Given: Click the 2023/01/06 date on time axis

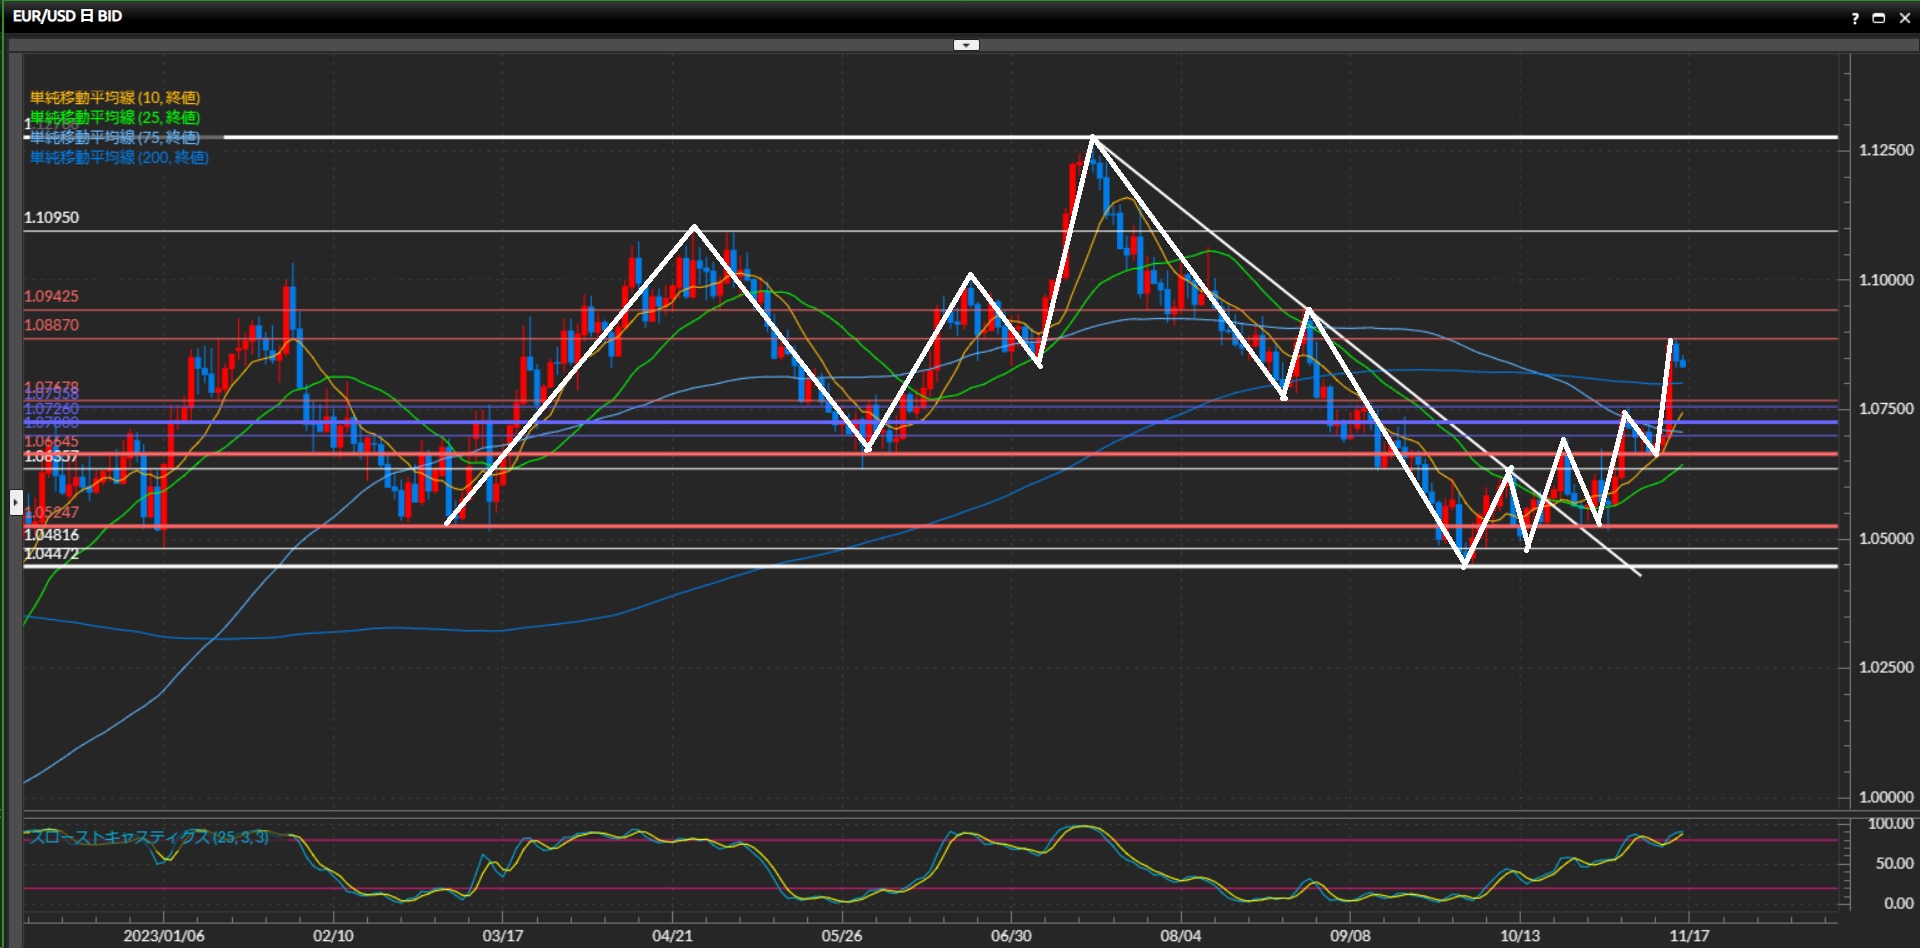Looking at the screenshot, I should coord(164,935).
